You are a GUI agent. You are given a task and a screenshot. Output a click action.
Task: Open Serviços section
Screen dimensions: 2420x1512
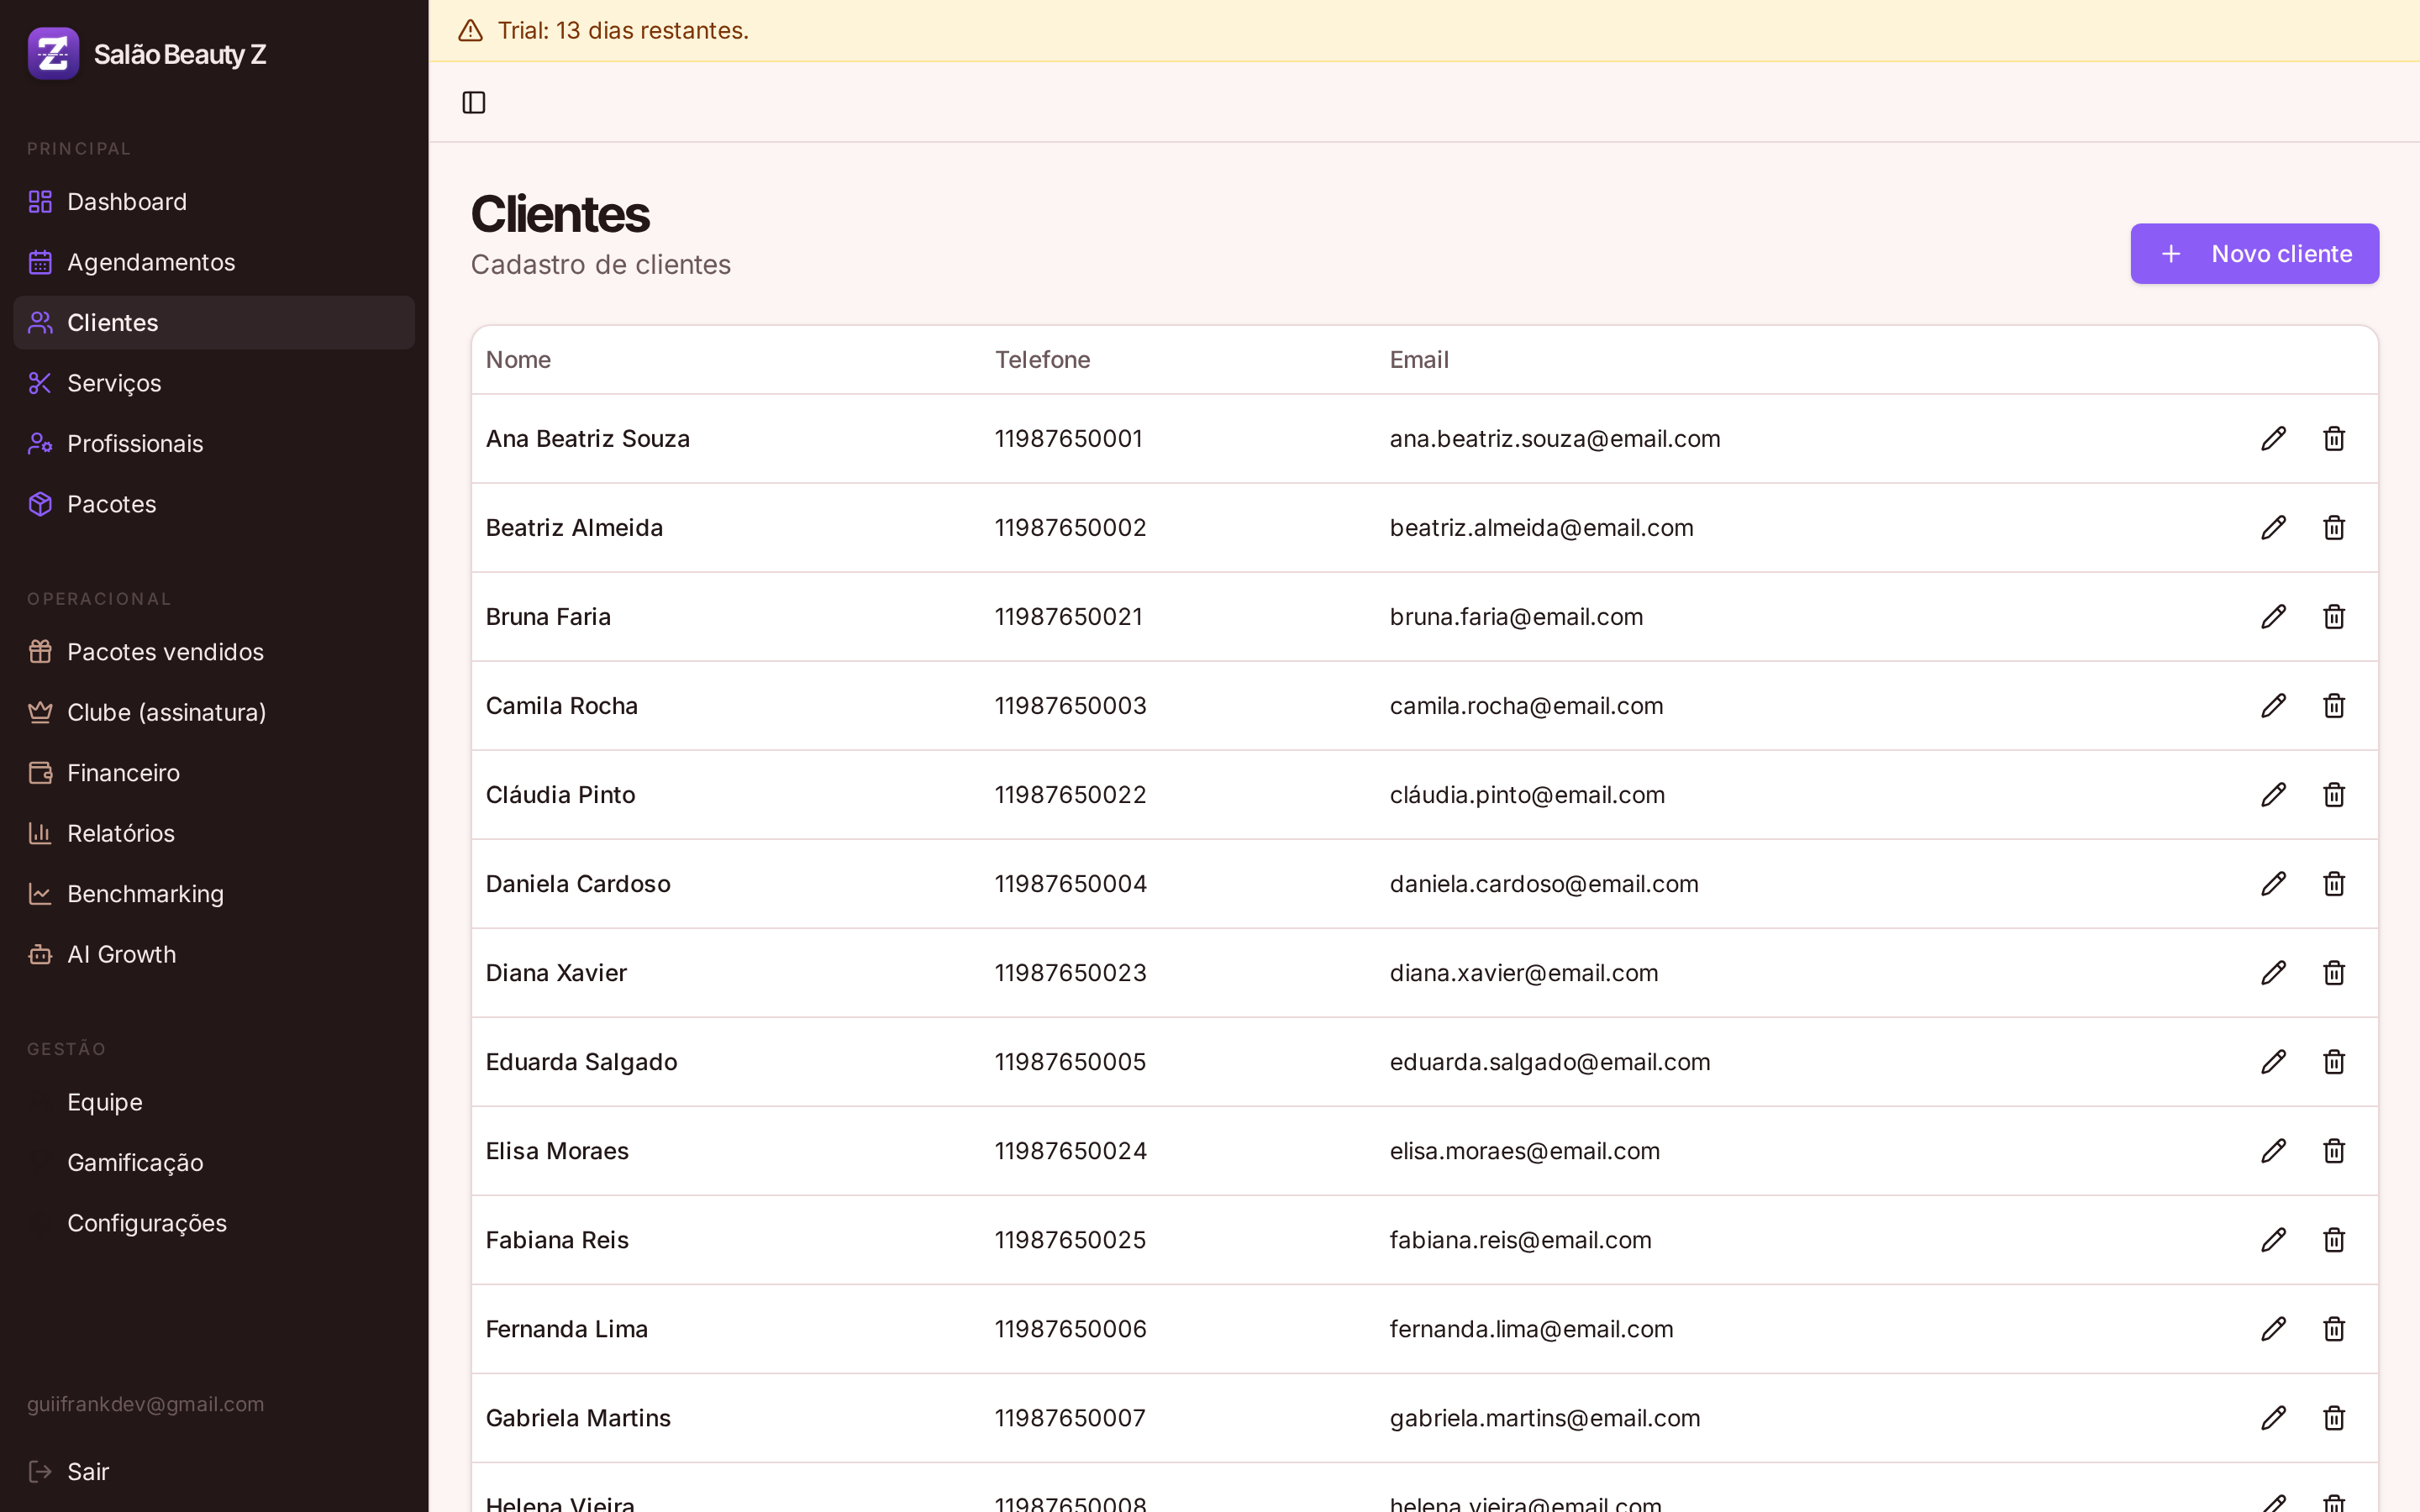tap(214, 383)
